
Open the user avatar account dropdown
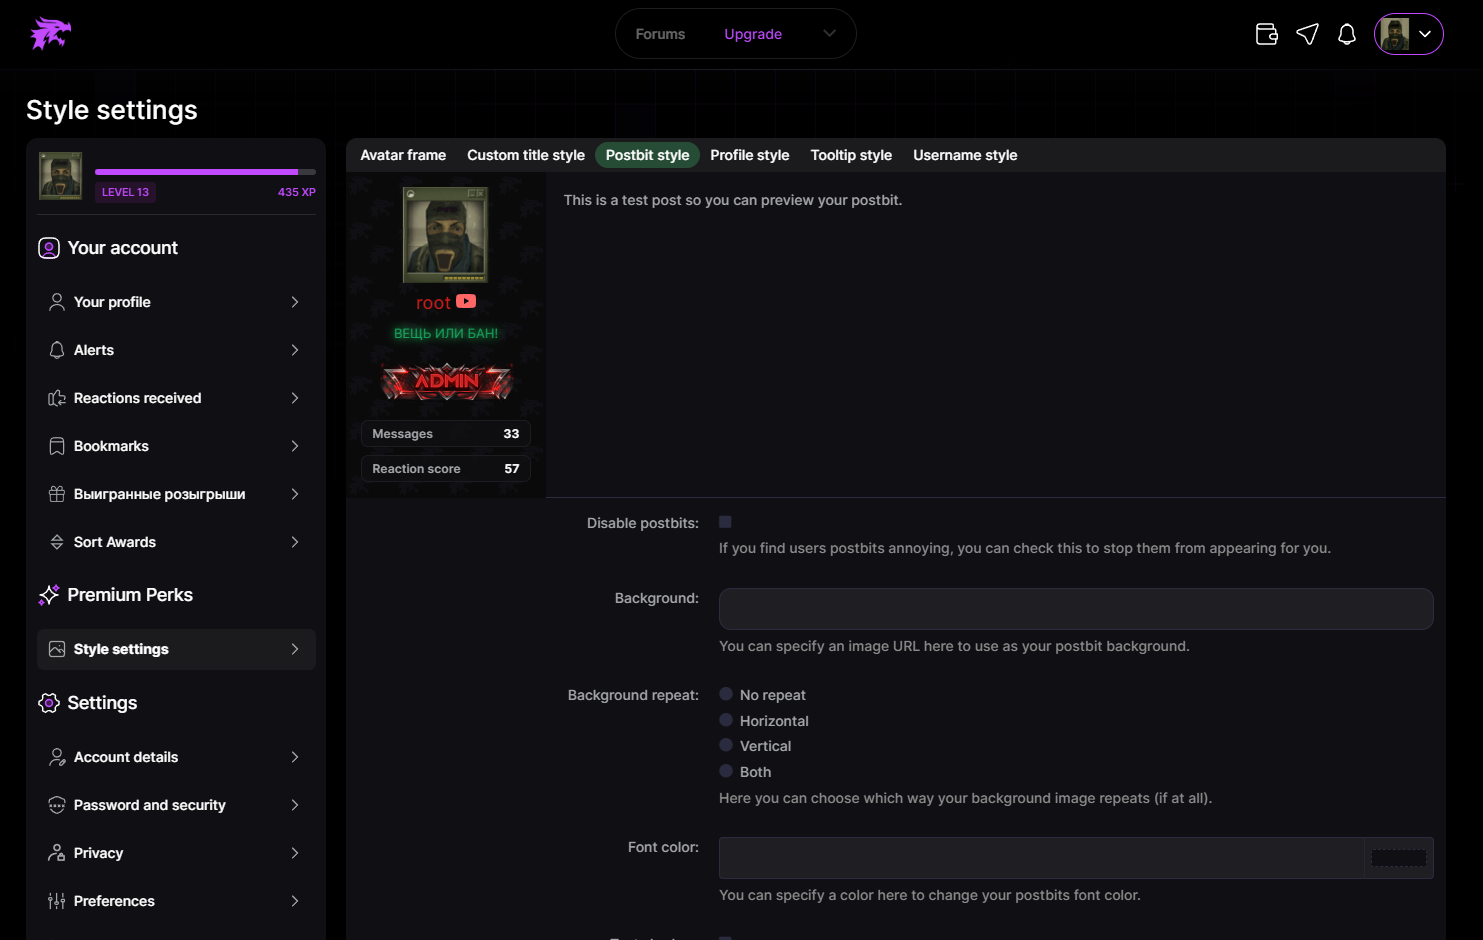click(1408, 34)
